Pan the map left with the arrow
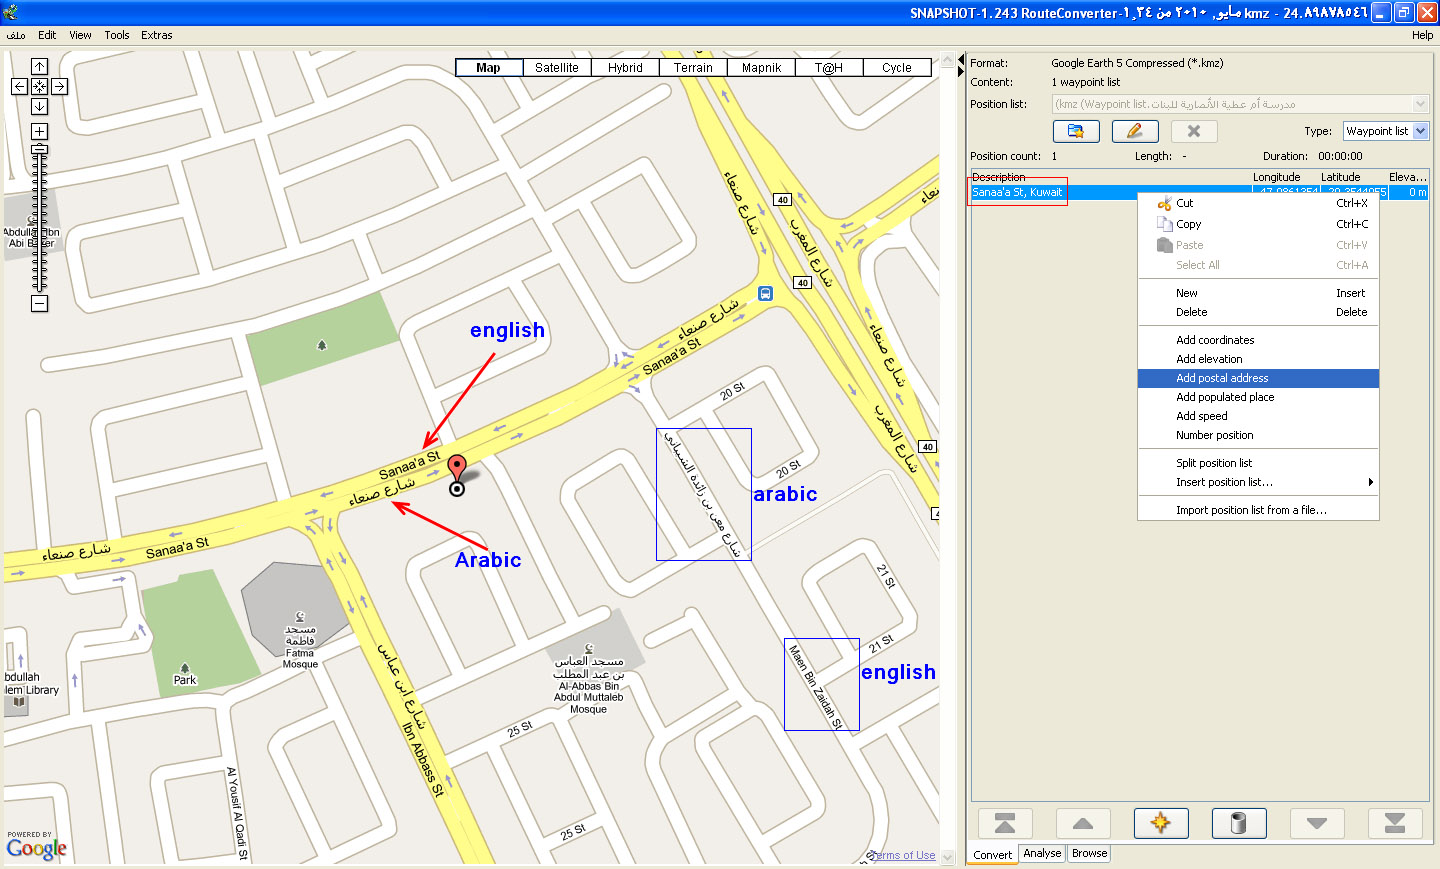The height and width of the screenshot is (869, 1440). (19, 87)
